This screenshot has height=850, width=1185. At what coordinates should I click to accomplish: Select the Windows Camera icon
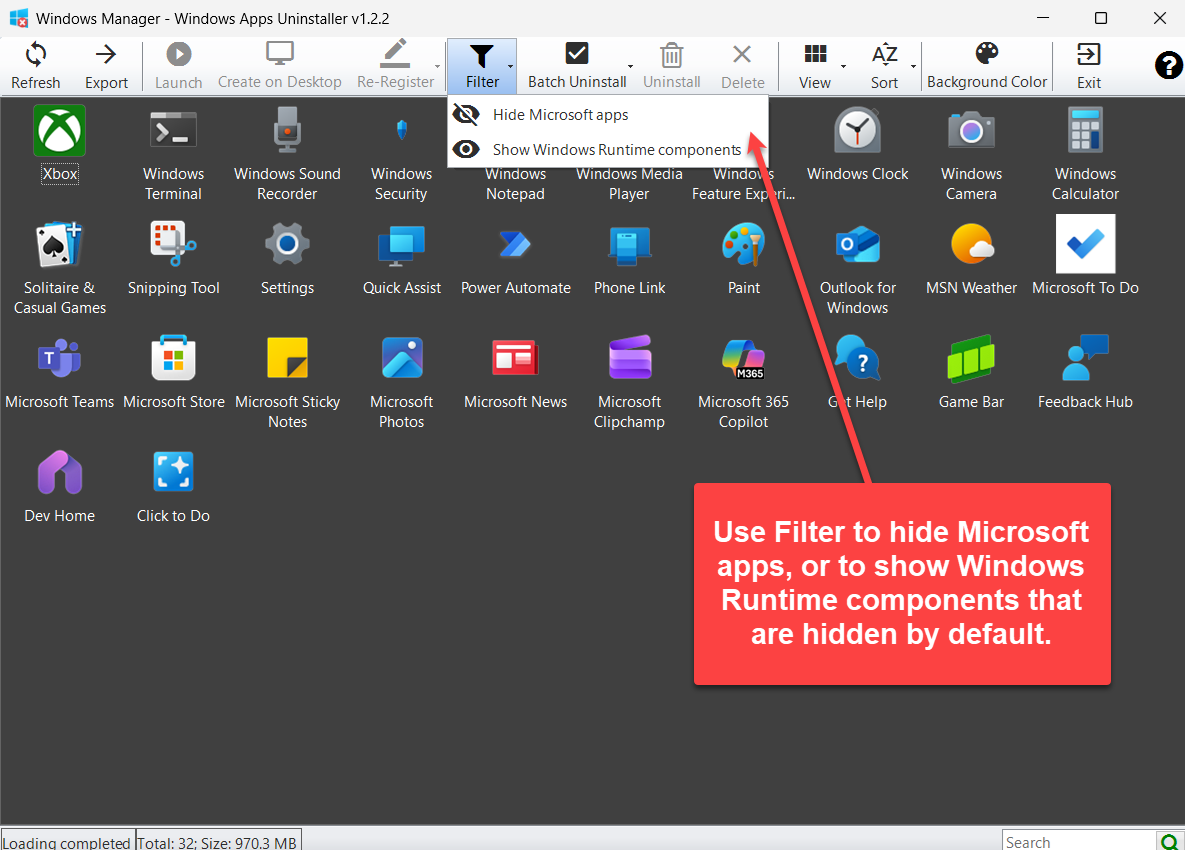click(x=971, y=131)
